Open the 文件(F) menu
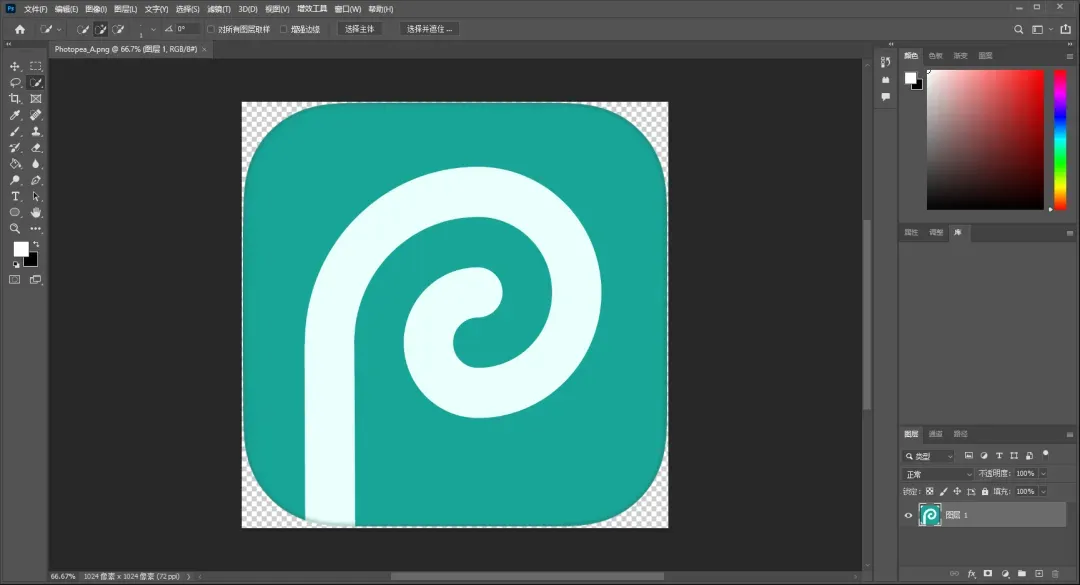Viewport: 1080px width, 585px height. (36, 9)
